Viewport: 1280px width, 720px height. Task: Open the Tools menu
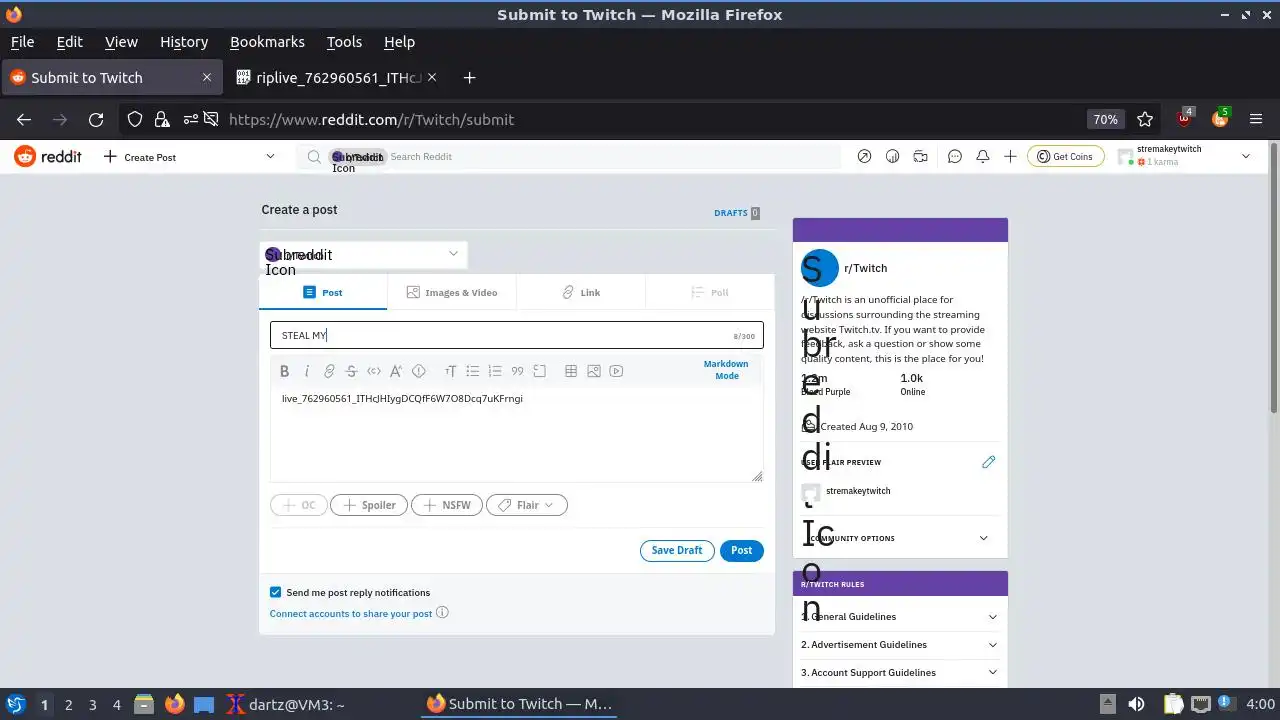[344, 42]
